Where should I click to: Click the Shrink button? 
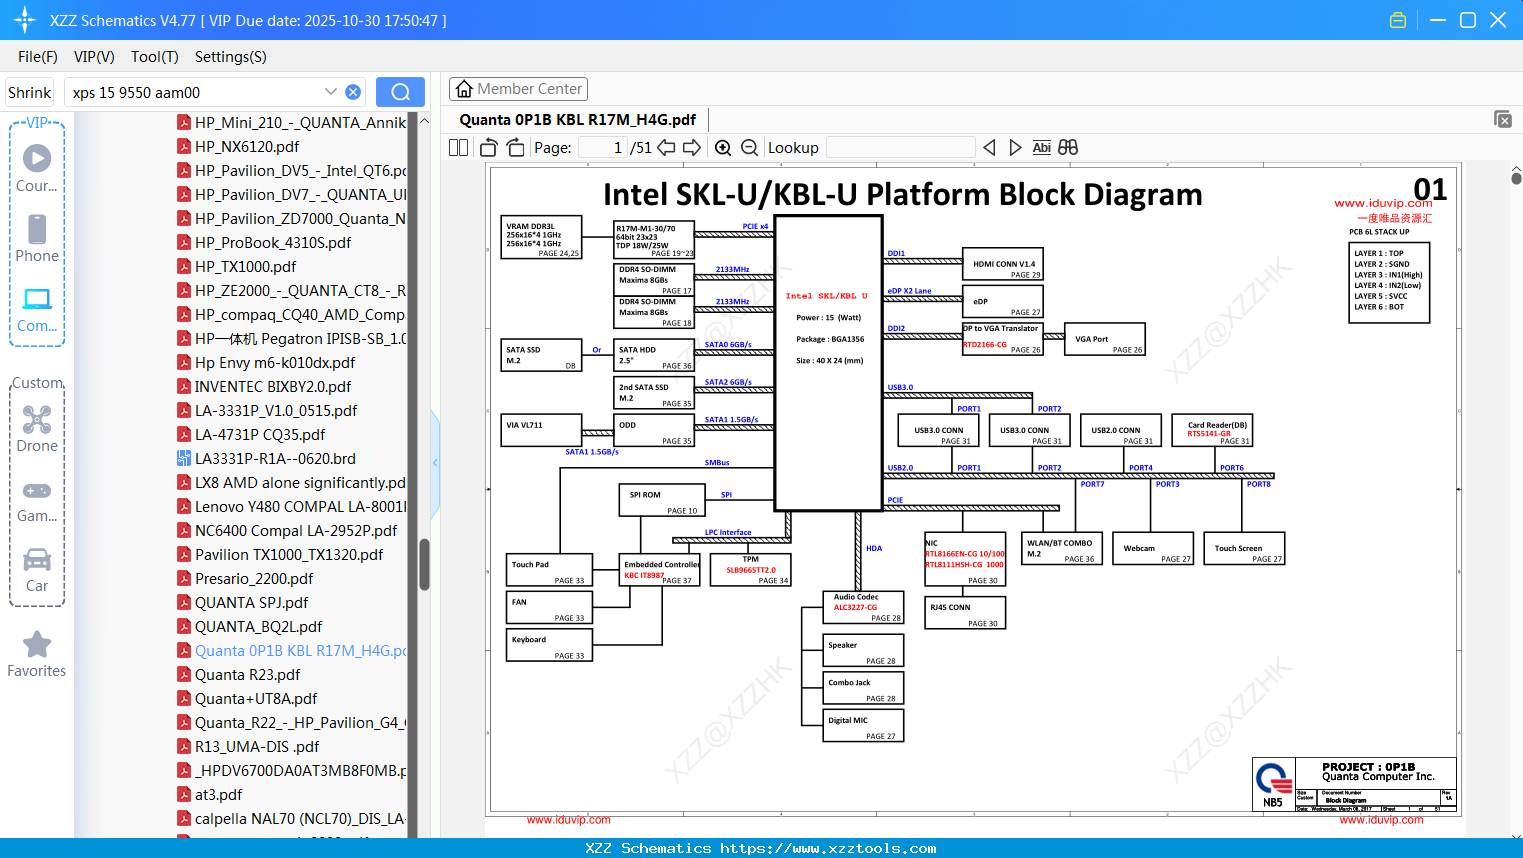(x=30, y=92)
